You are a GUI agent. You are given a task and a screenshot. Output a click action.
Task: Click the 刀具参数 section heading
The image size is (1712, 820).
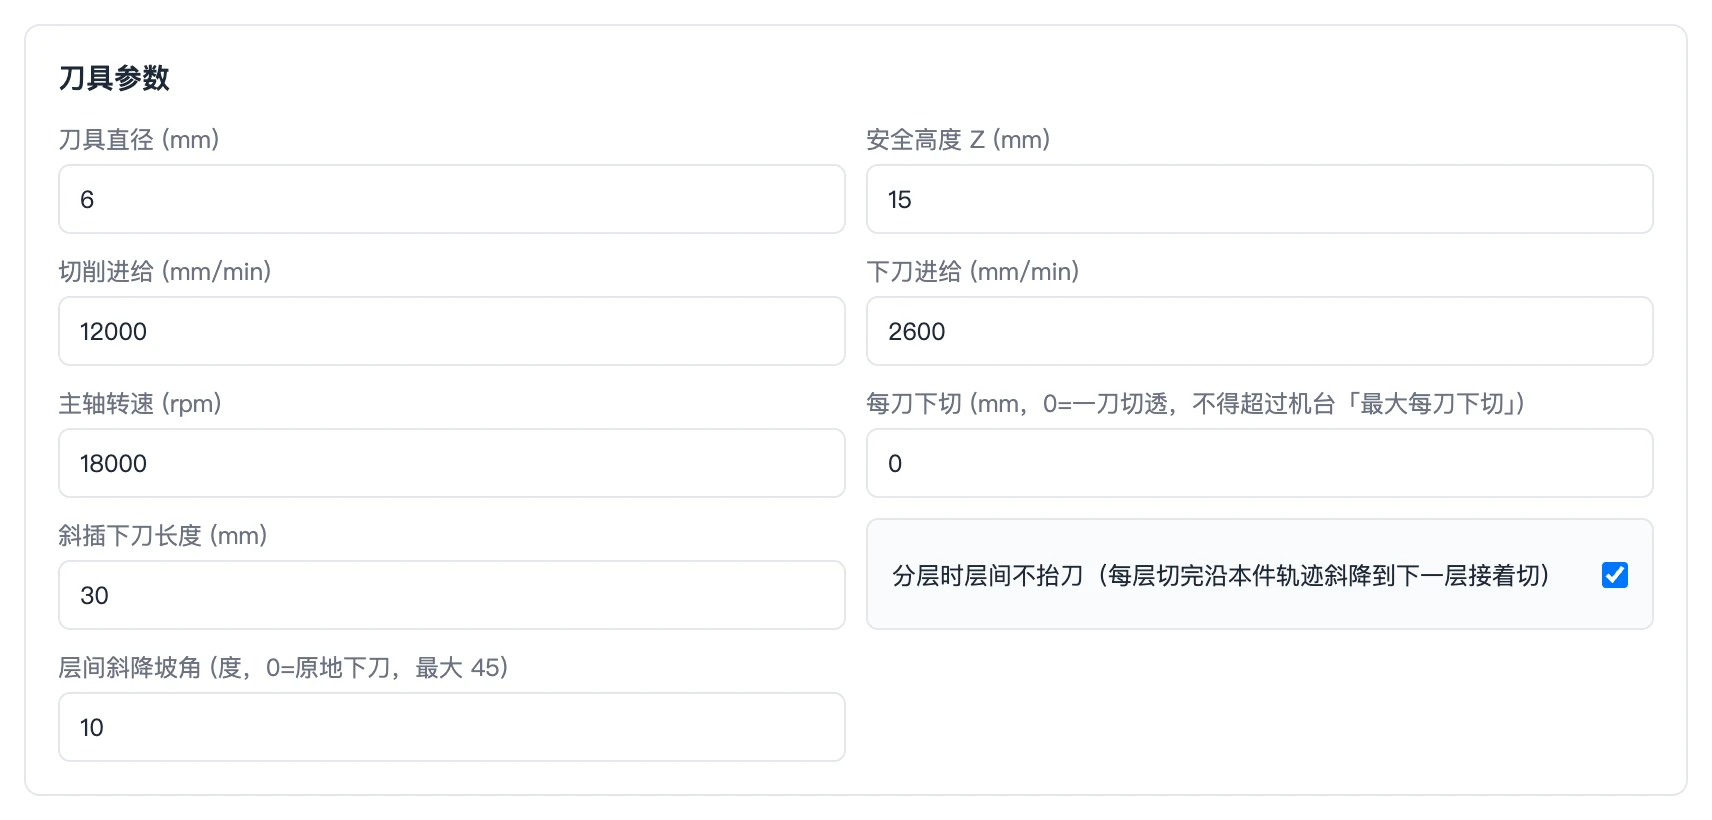click(x=114, y=78)
